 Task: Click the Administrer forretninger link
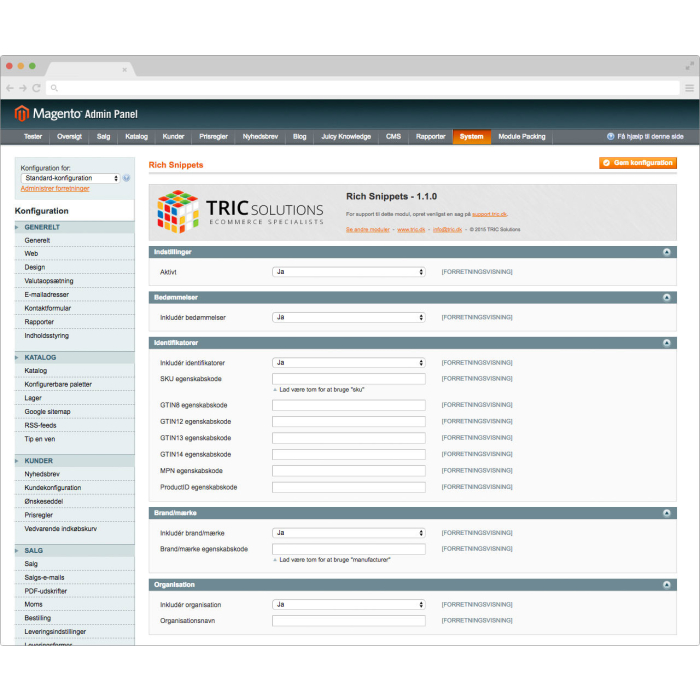coord(55,189)
